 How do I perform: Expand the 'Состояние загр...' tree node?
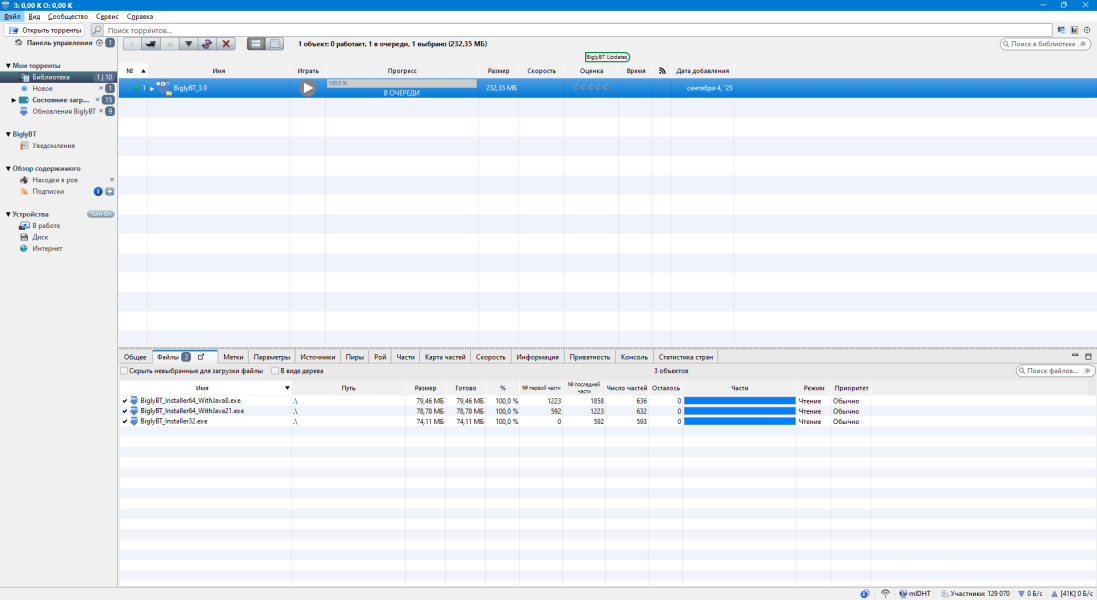[x=14, y=101]
